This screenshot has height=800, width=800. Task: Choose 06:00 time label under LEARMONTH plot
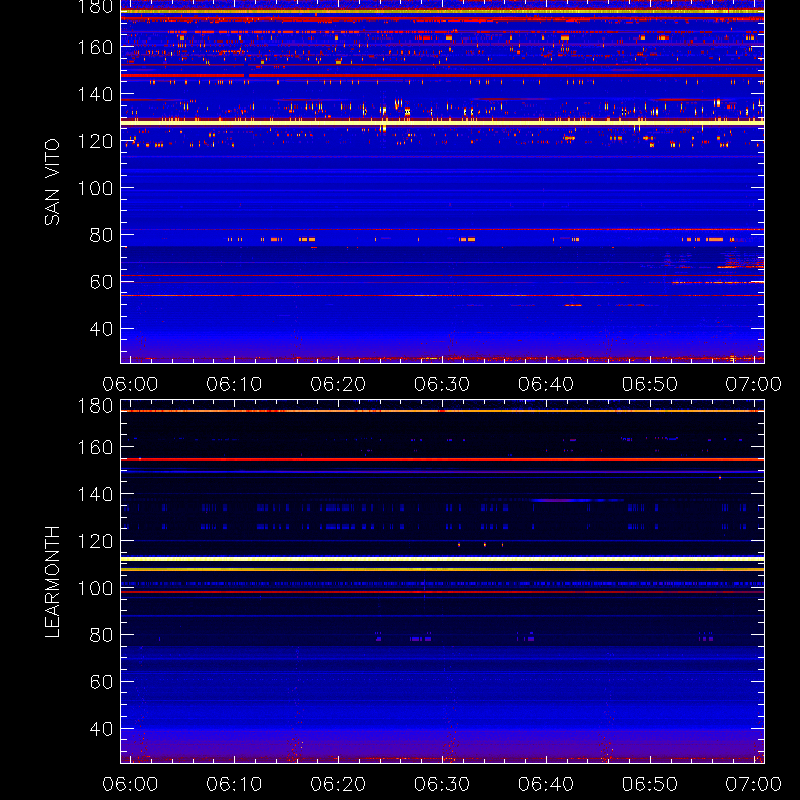pos(130,784)
